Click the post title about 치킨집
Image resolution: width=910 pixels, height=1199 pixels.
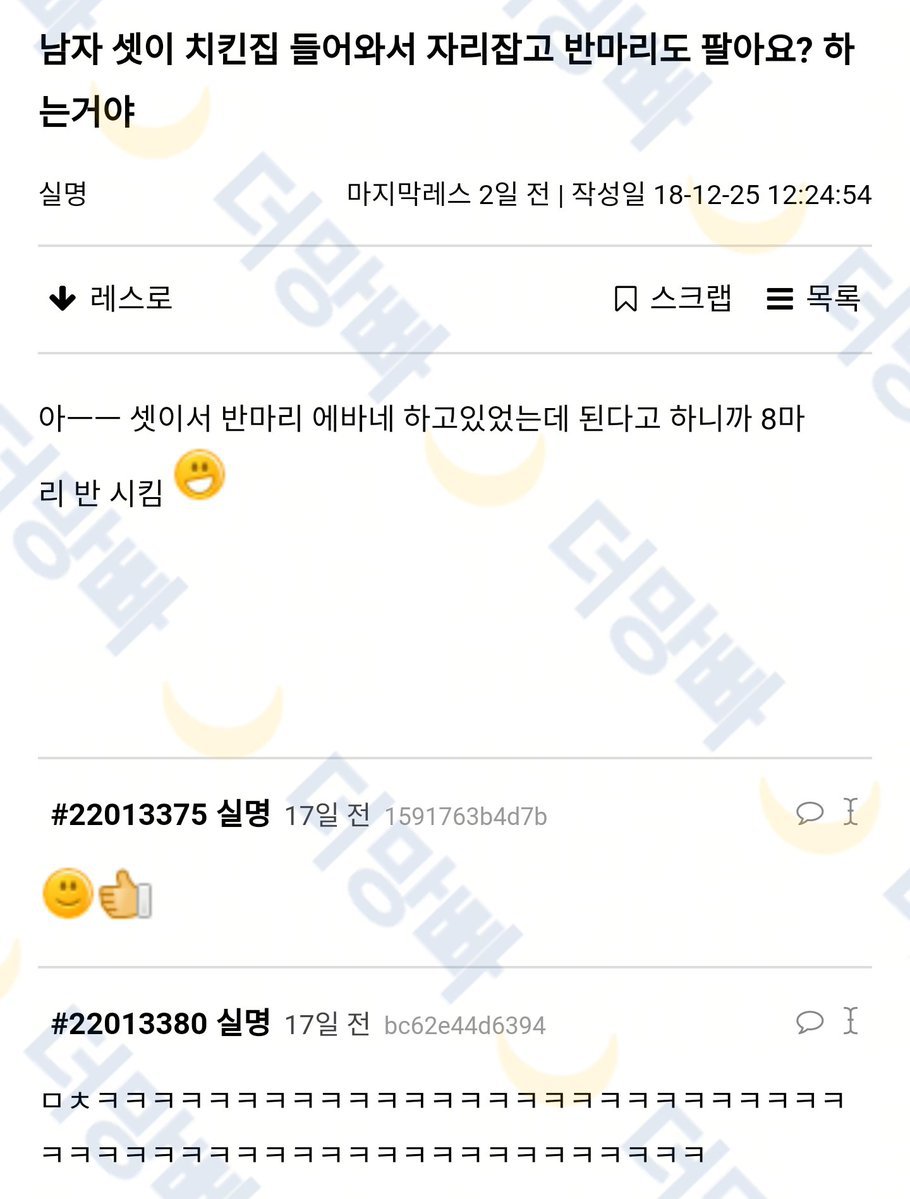(447, 80)
